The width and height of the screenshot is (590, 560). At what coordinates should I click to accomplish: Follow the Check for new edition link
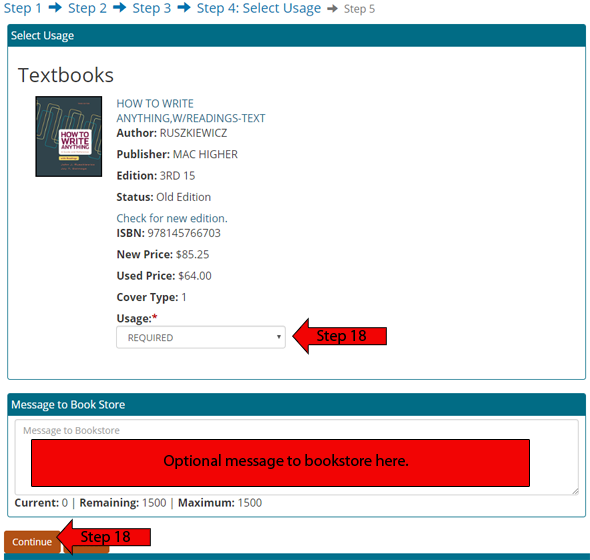[x=172, y=218]
